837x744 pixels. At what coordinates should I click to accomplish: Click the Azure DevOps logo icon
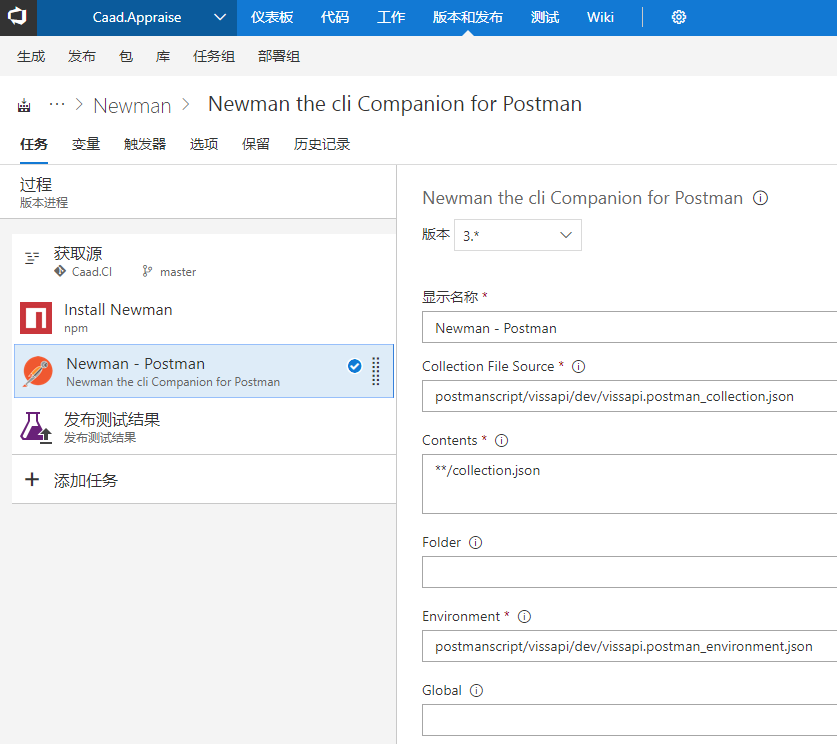(x=18, y=17)
